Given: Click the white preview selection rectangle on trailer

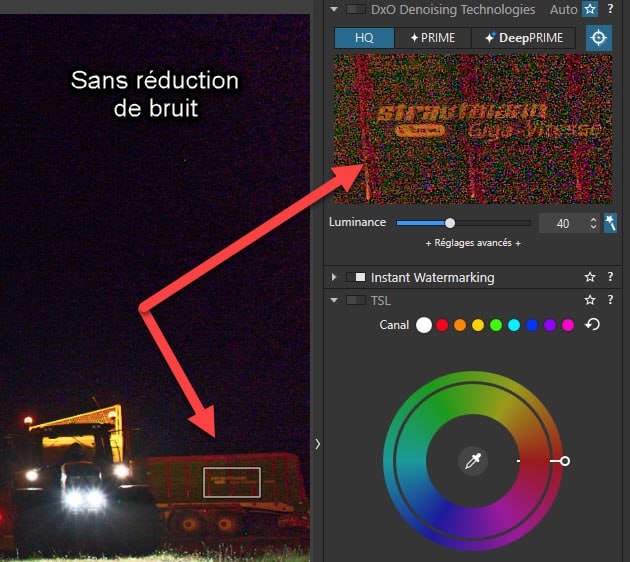Looking at the screenshot, I should pyautogui.click(x=232, y=482).
